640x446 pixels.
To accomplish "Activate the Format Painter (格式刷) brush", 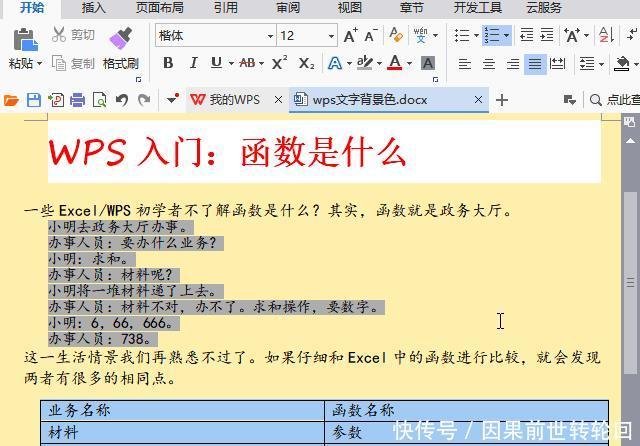I will pos(121,38).
